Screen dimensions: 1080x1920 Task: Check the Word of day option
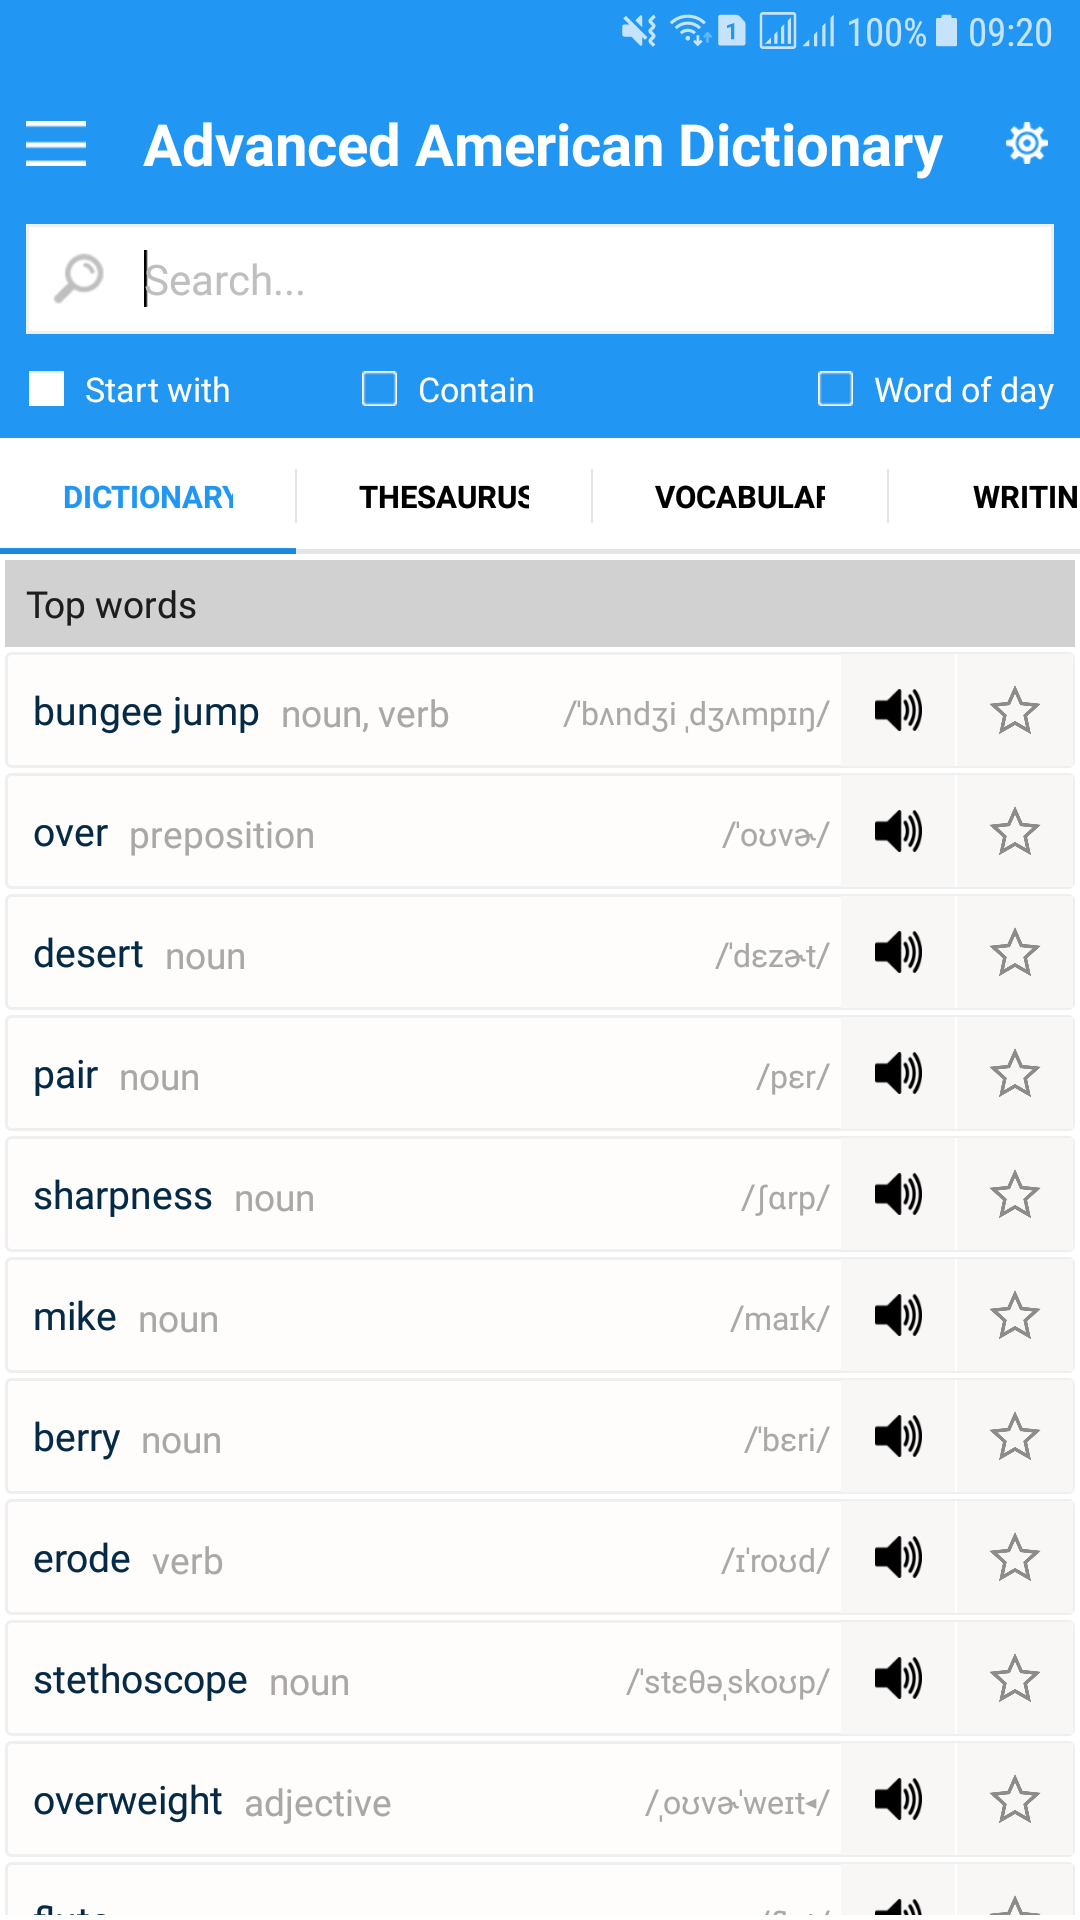(x=836, y=389)
